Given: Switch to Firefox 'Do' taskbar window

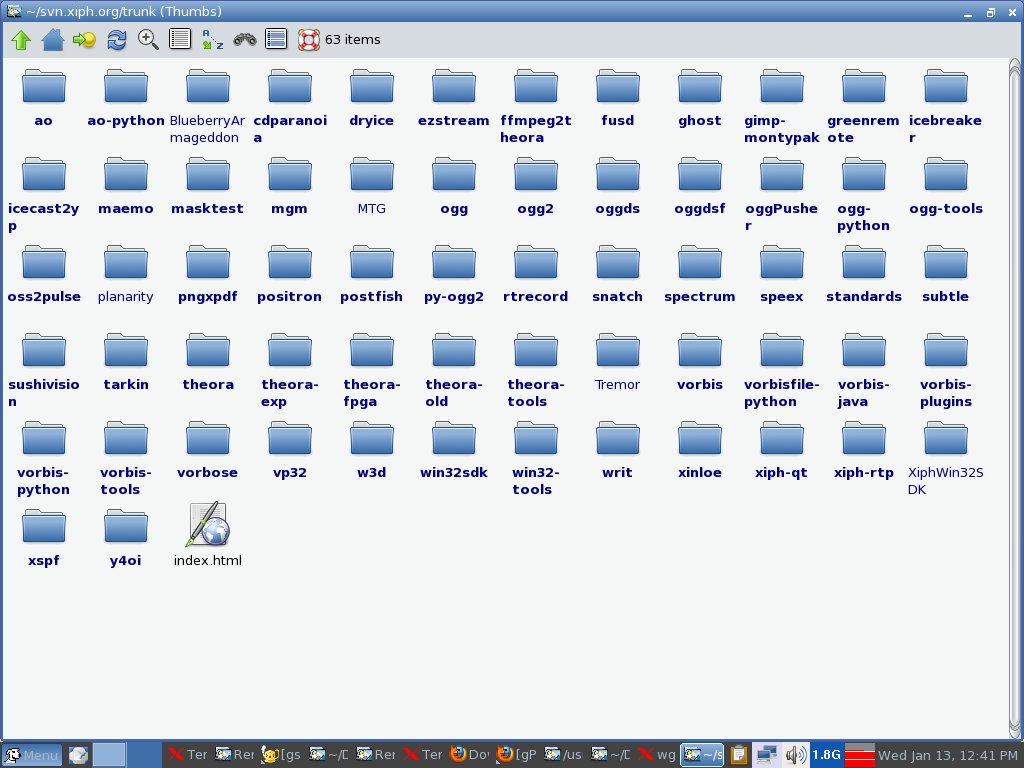Looking at the screenshot, I should pyautogui.click(x=470, y=755).
